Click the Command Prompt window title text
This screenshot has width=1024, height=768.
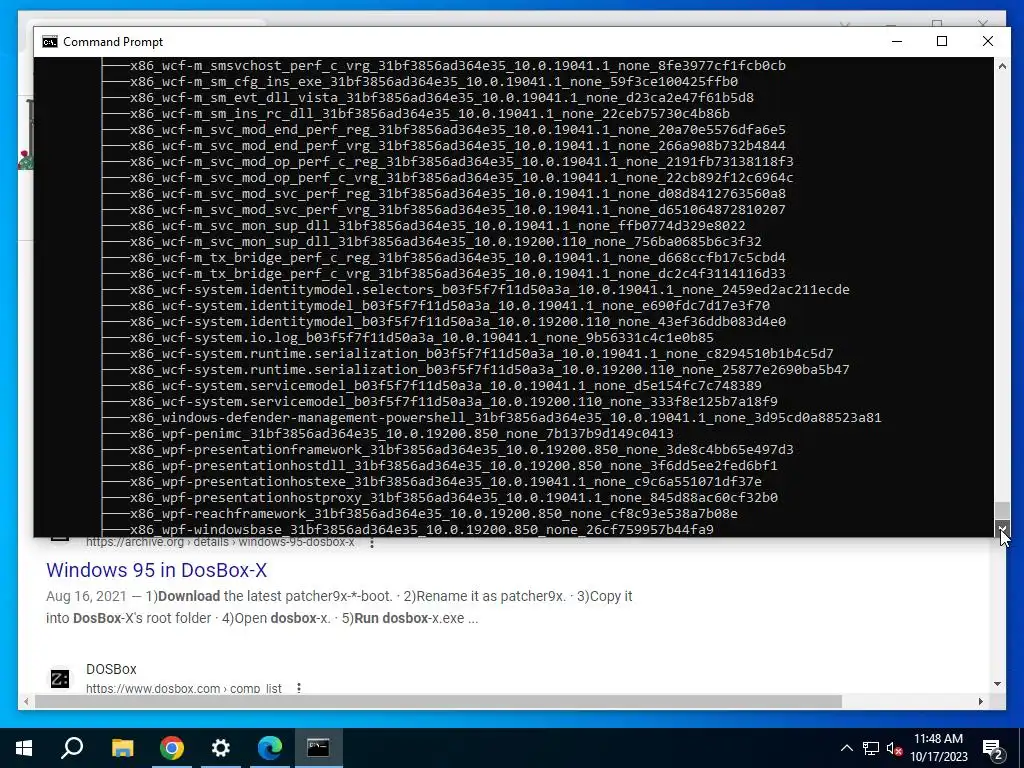(113, 42)
